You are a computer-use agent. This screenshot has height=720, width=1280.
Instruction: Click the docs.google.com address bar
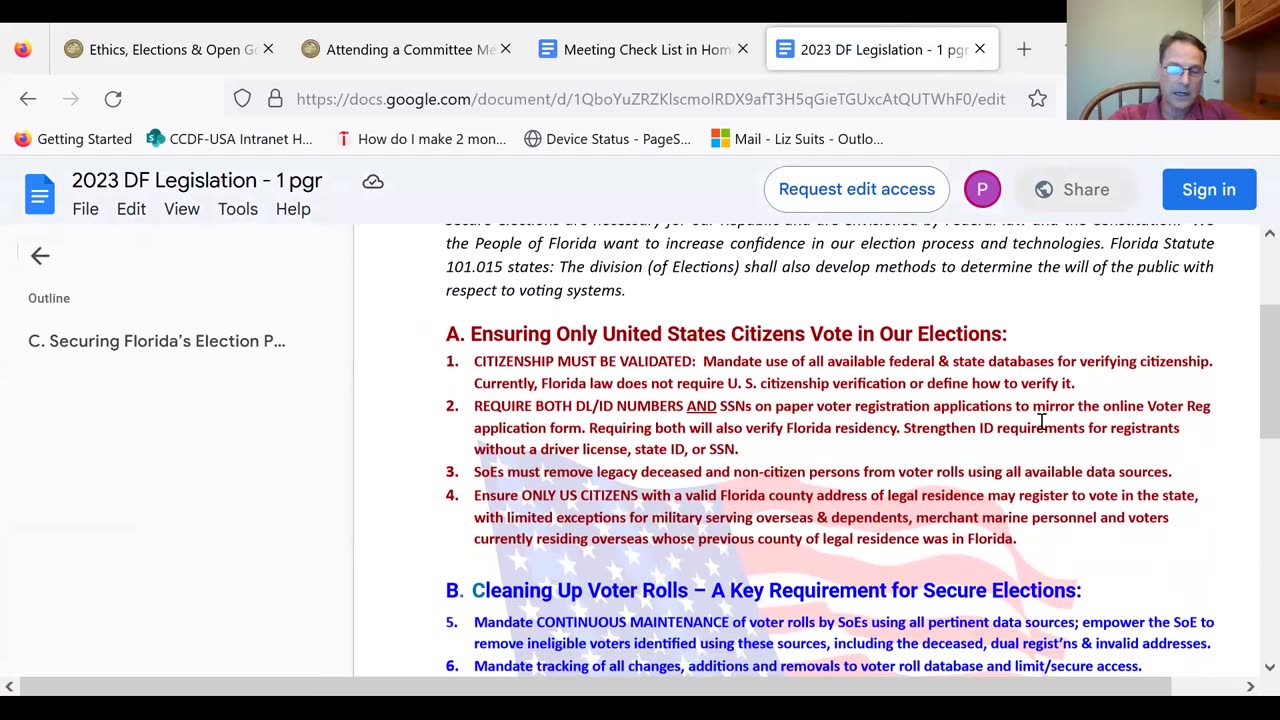650,99
